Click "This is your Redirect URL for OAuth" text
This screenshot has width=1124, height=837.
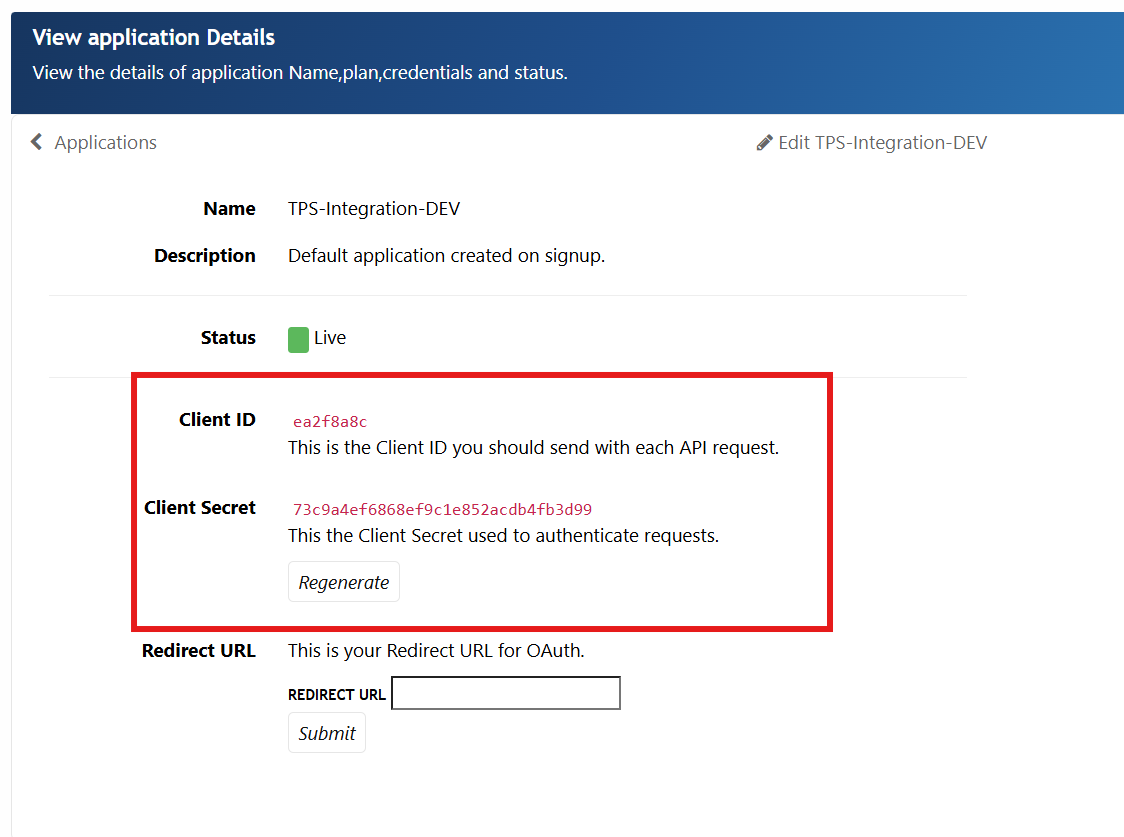(436, 651)
